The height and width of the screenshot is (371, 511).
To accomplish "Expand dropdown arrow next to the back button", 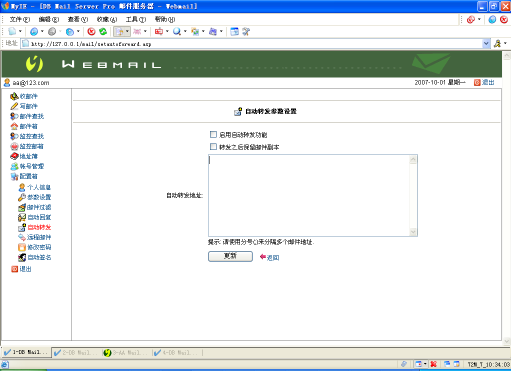I will [x=42, y=32].
